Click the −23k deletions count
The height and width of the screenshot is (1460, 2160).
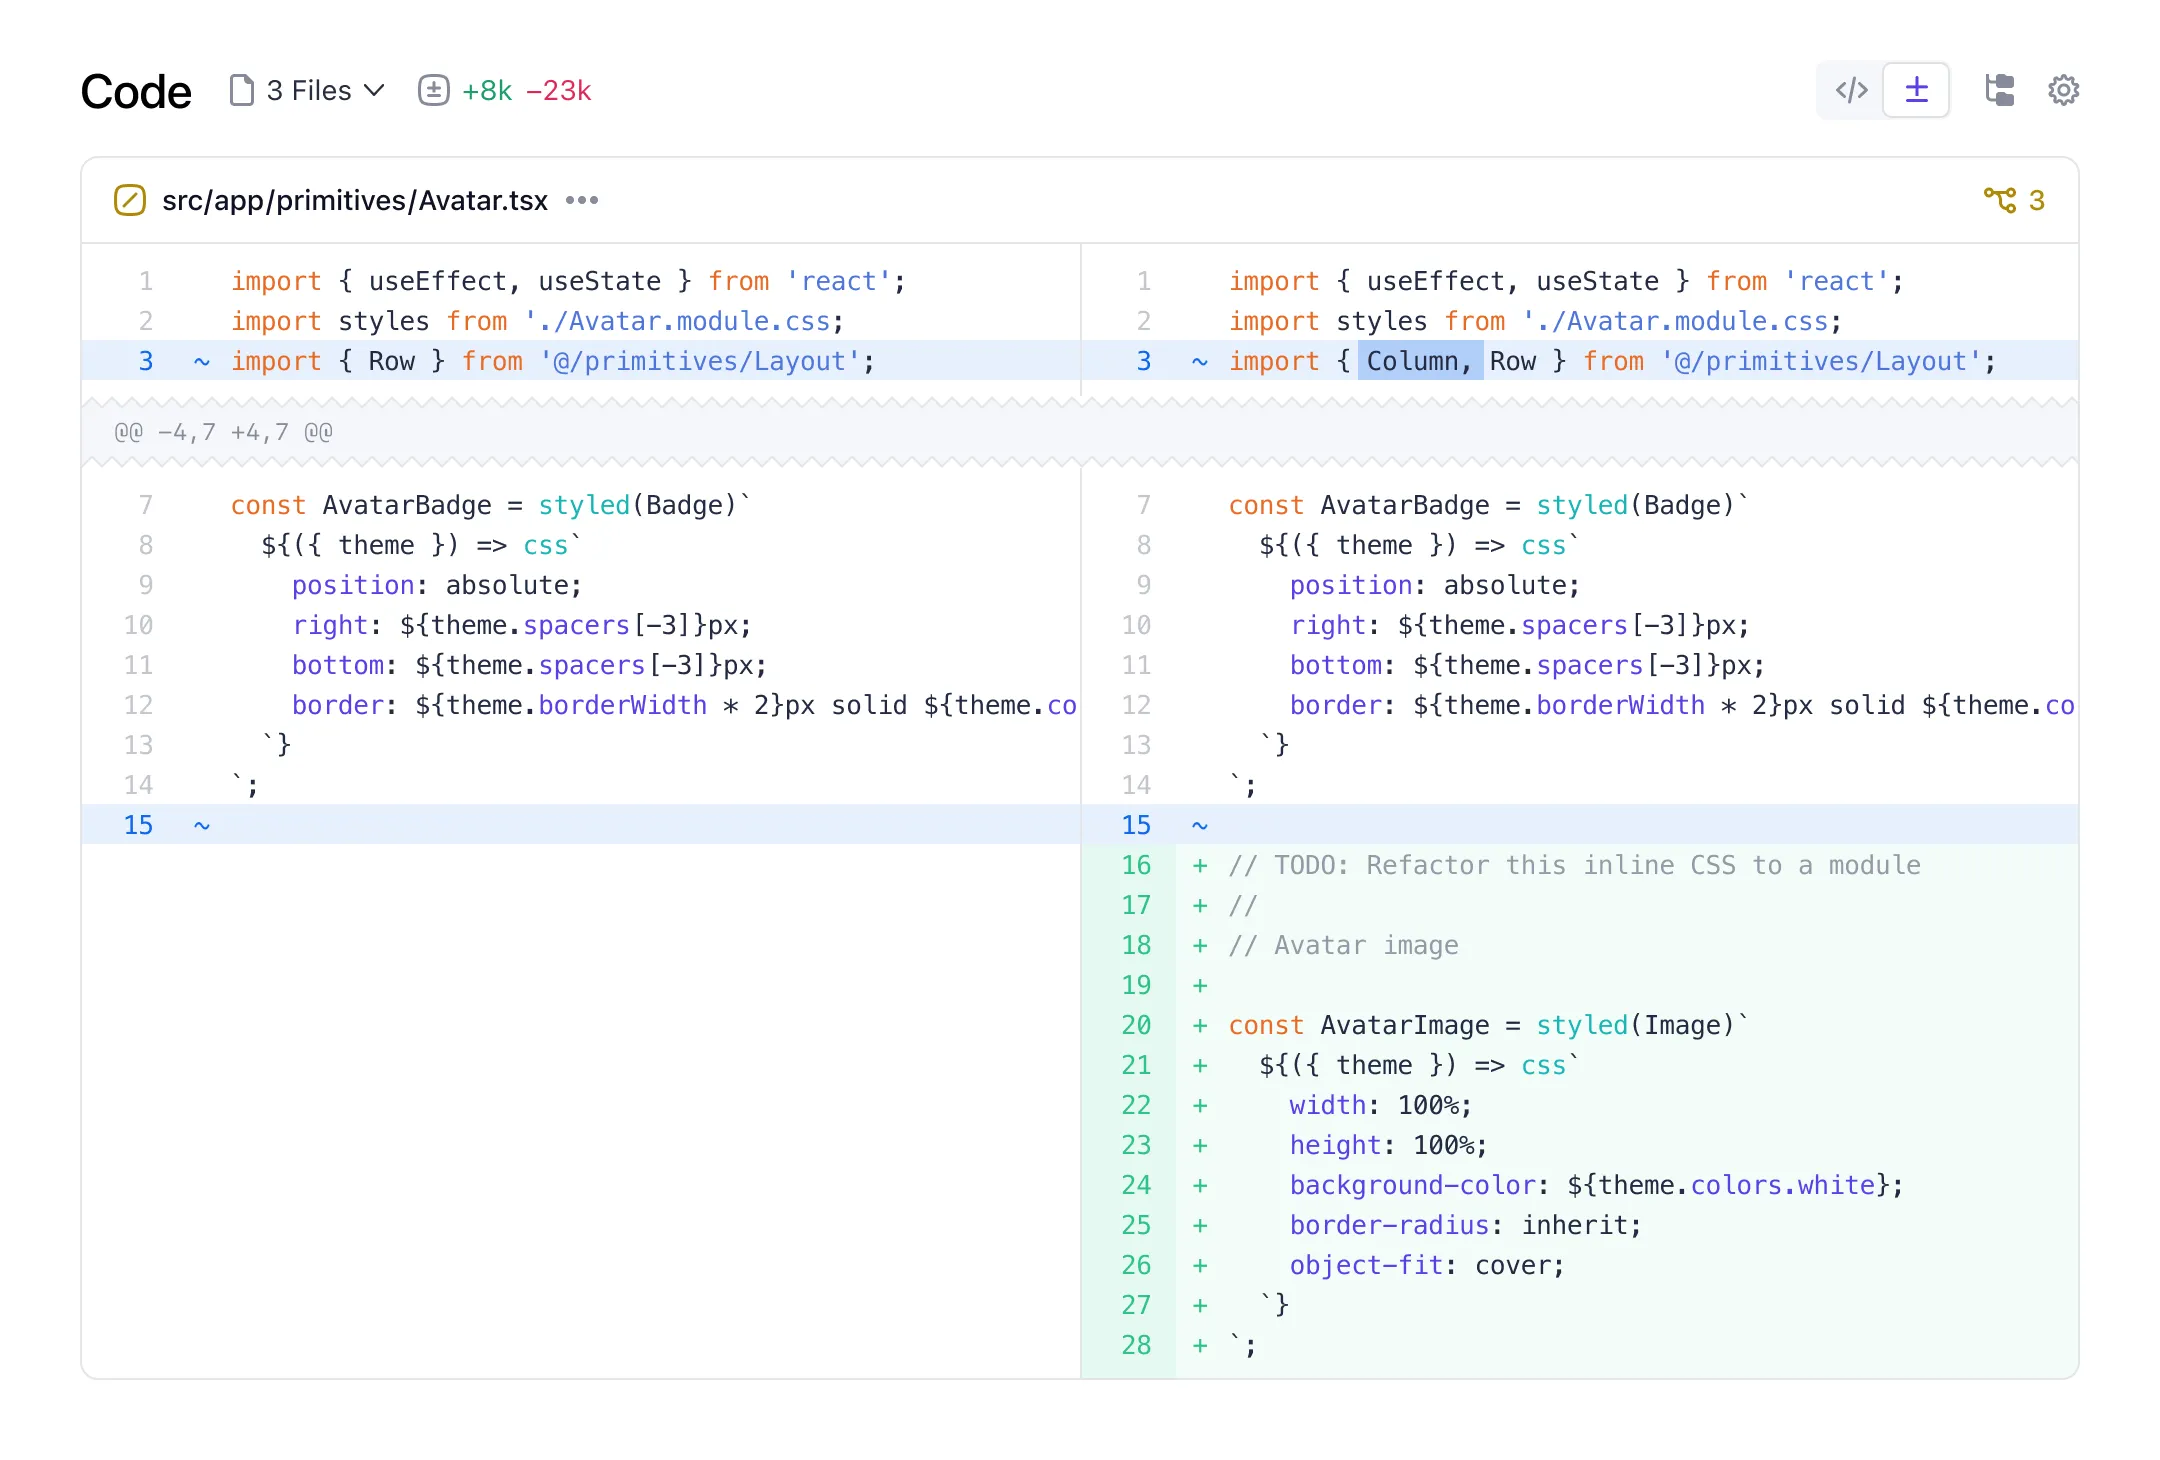click(558, 91)
